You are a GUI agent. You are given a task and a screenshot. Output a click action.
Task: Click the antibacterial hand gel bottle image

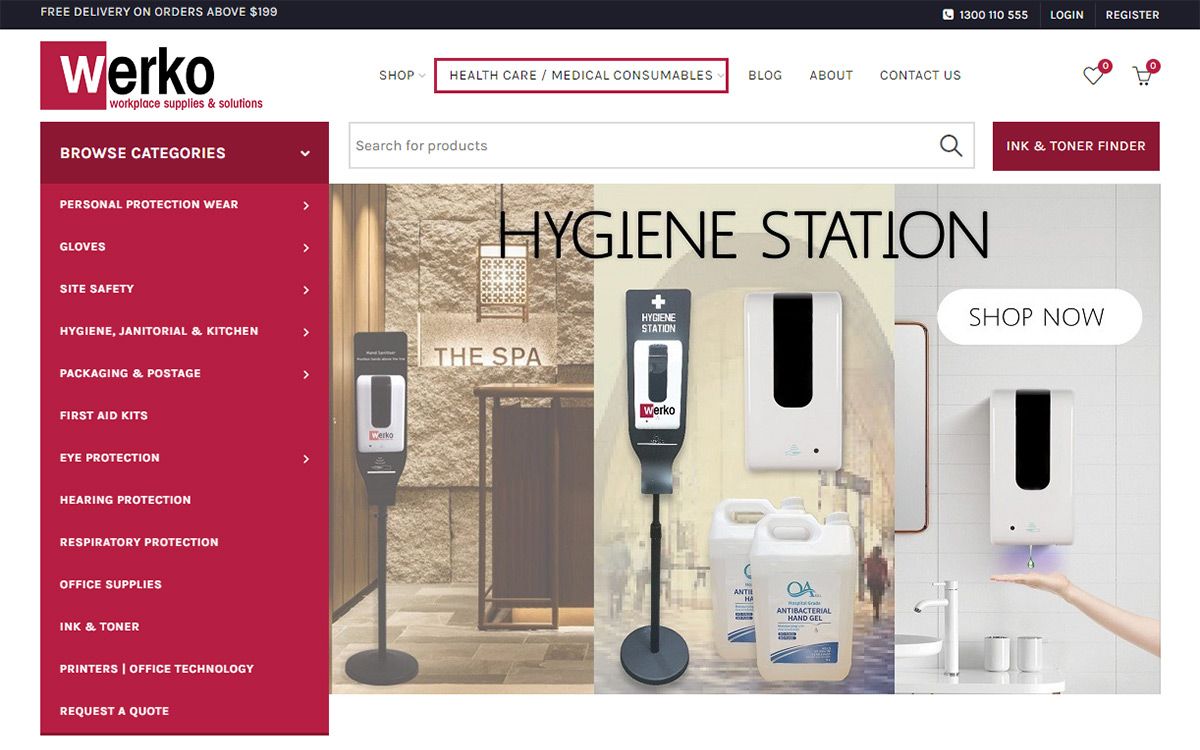(803, 598)
